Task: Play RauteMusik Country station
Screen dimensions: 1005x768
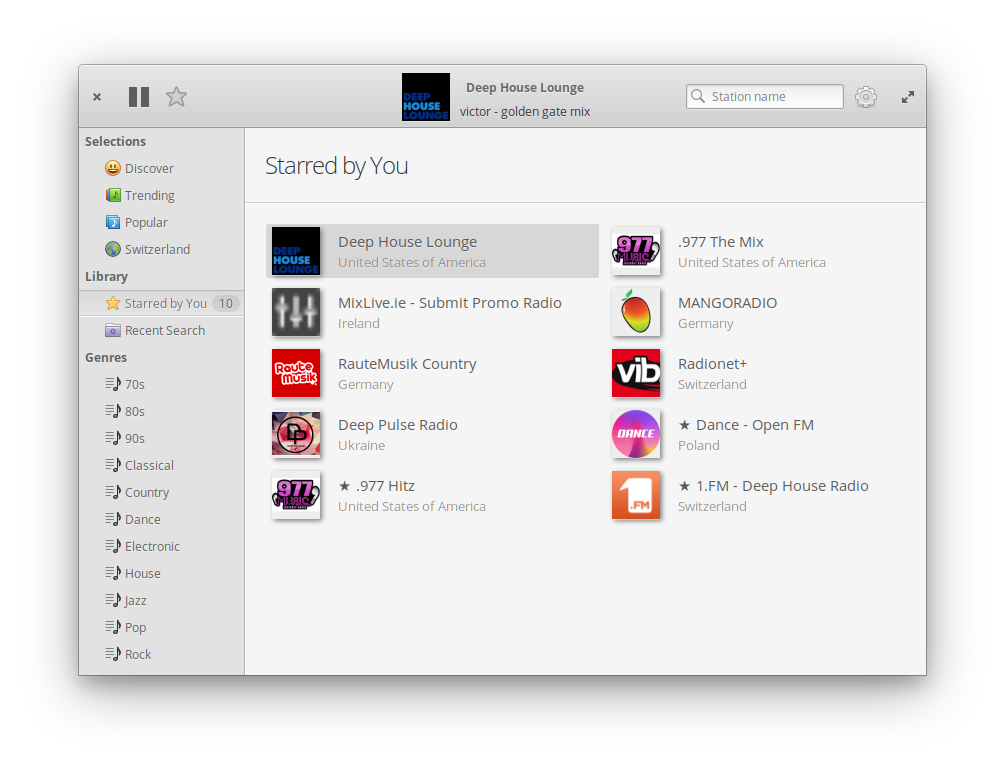Action: click(x=433, y=373)
